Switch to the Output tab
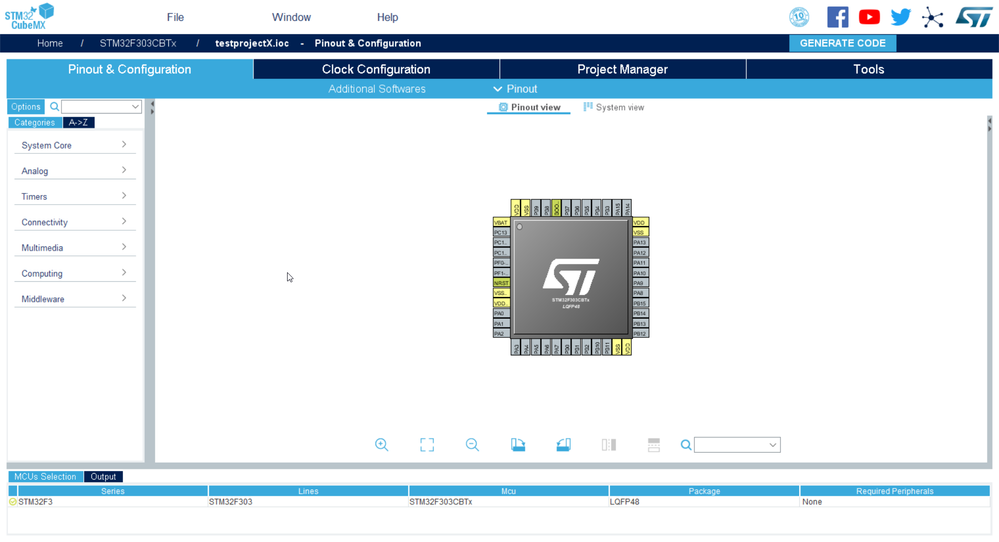 click(x=103, y=476)
